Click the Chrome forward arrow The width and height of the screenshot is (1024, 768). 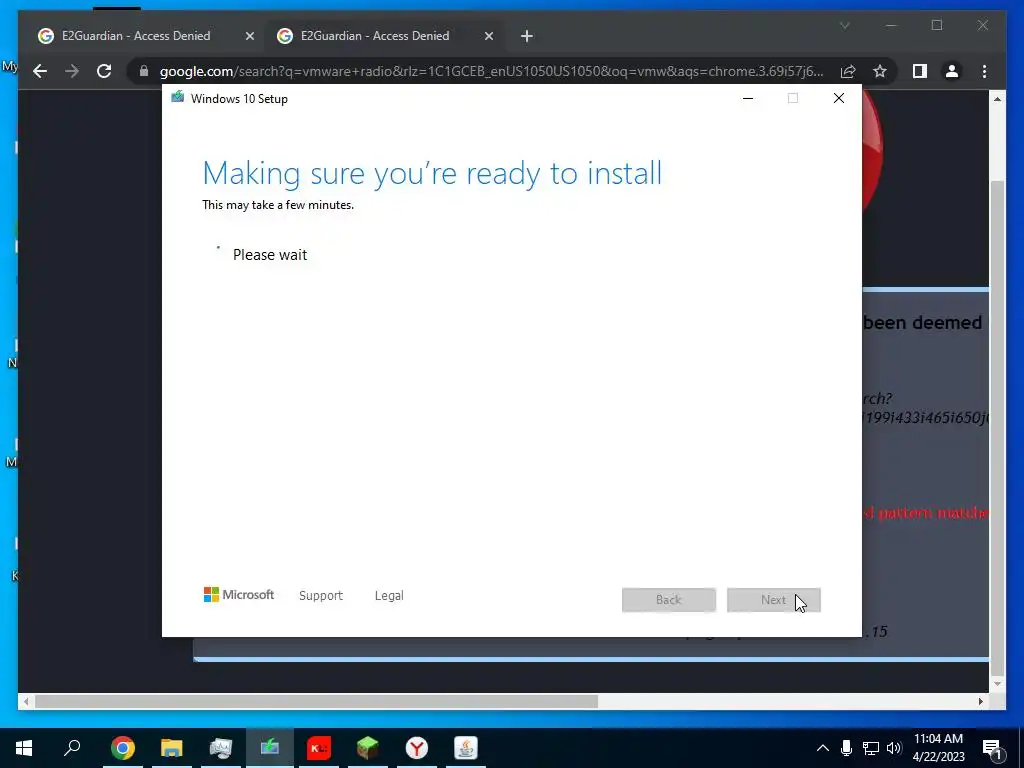pos(72,71)
